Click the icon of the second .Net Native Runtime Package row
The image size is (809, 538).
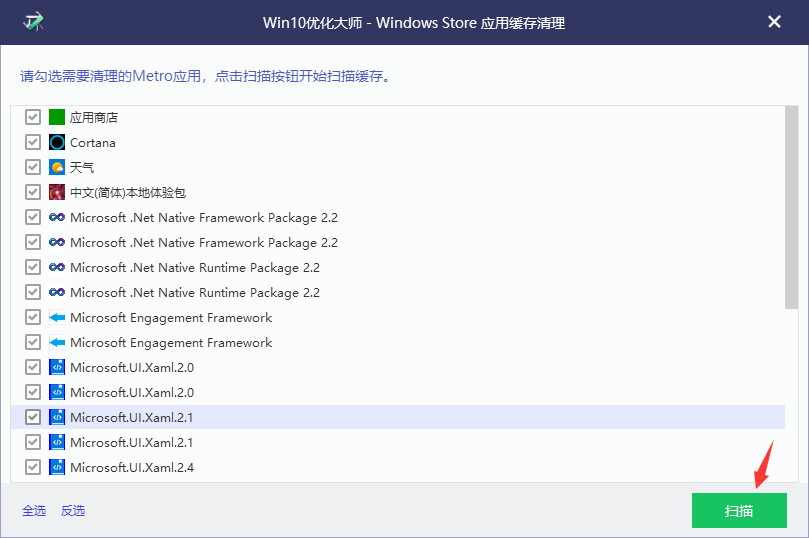(57, 292)
